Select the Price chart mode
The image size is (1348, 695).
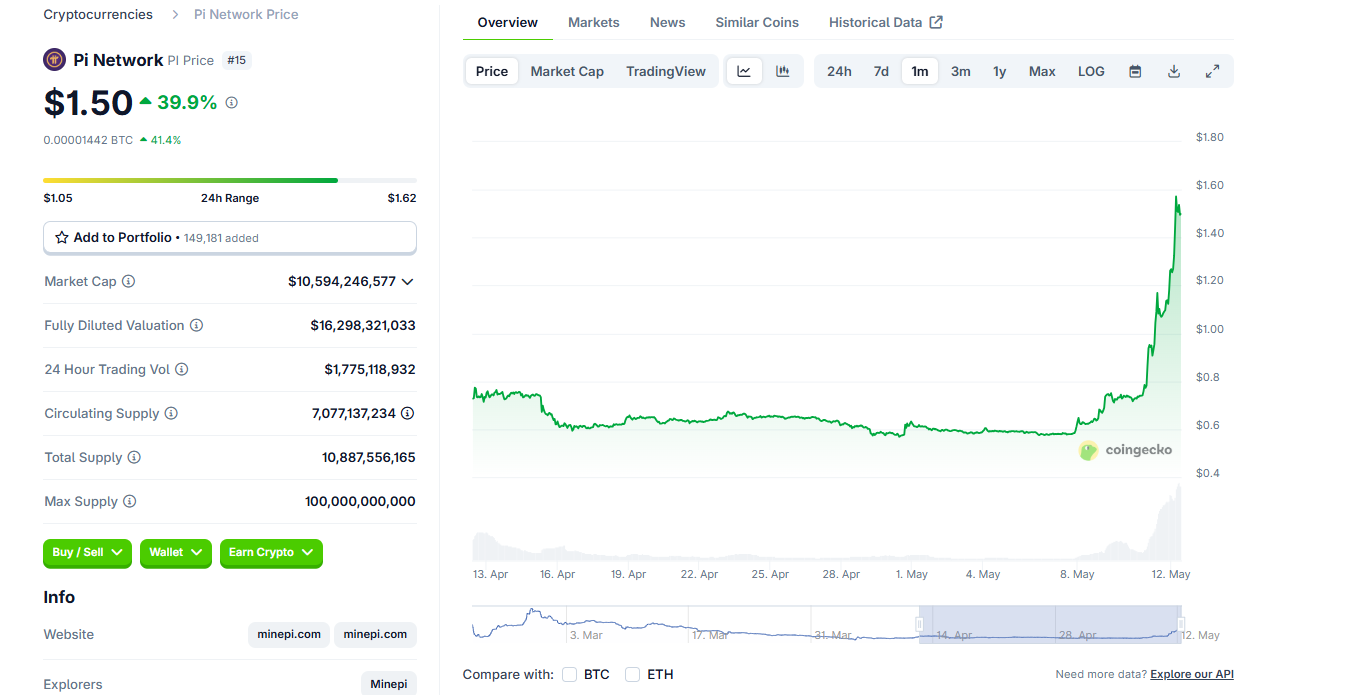(492, 71)
